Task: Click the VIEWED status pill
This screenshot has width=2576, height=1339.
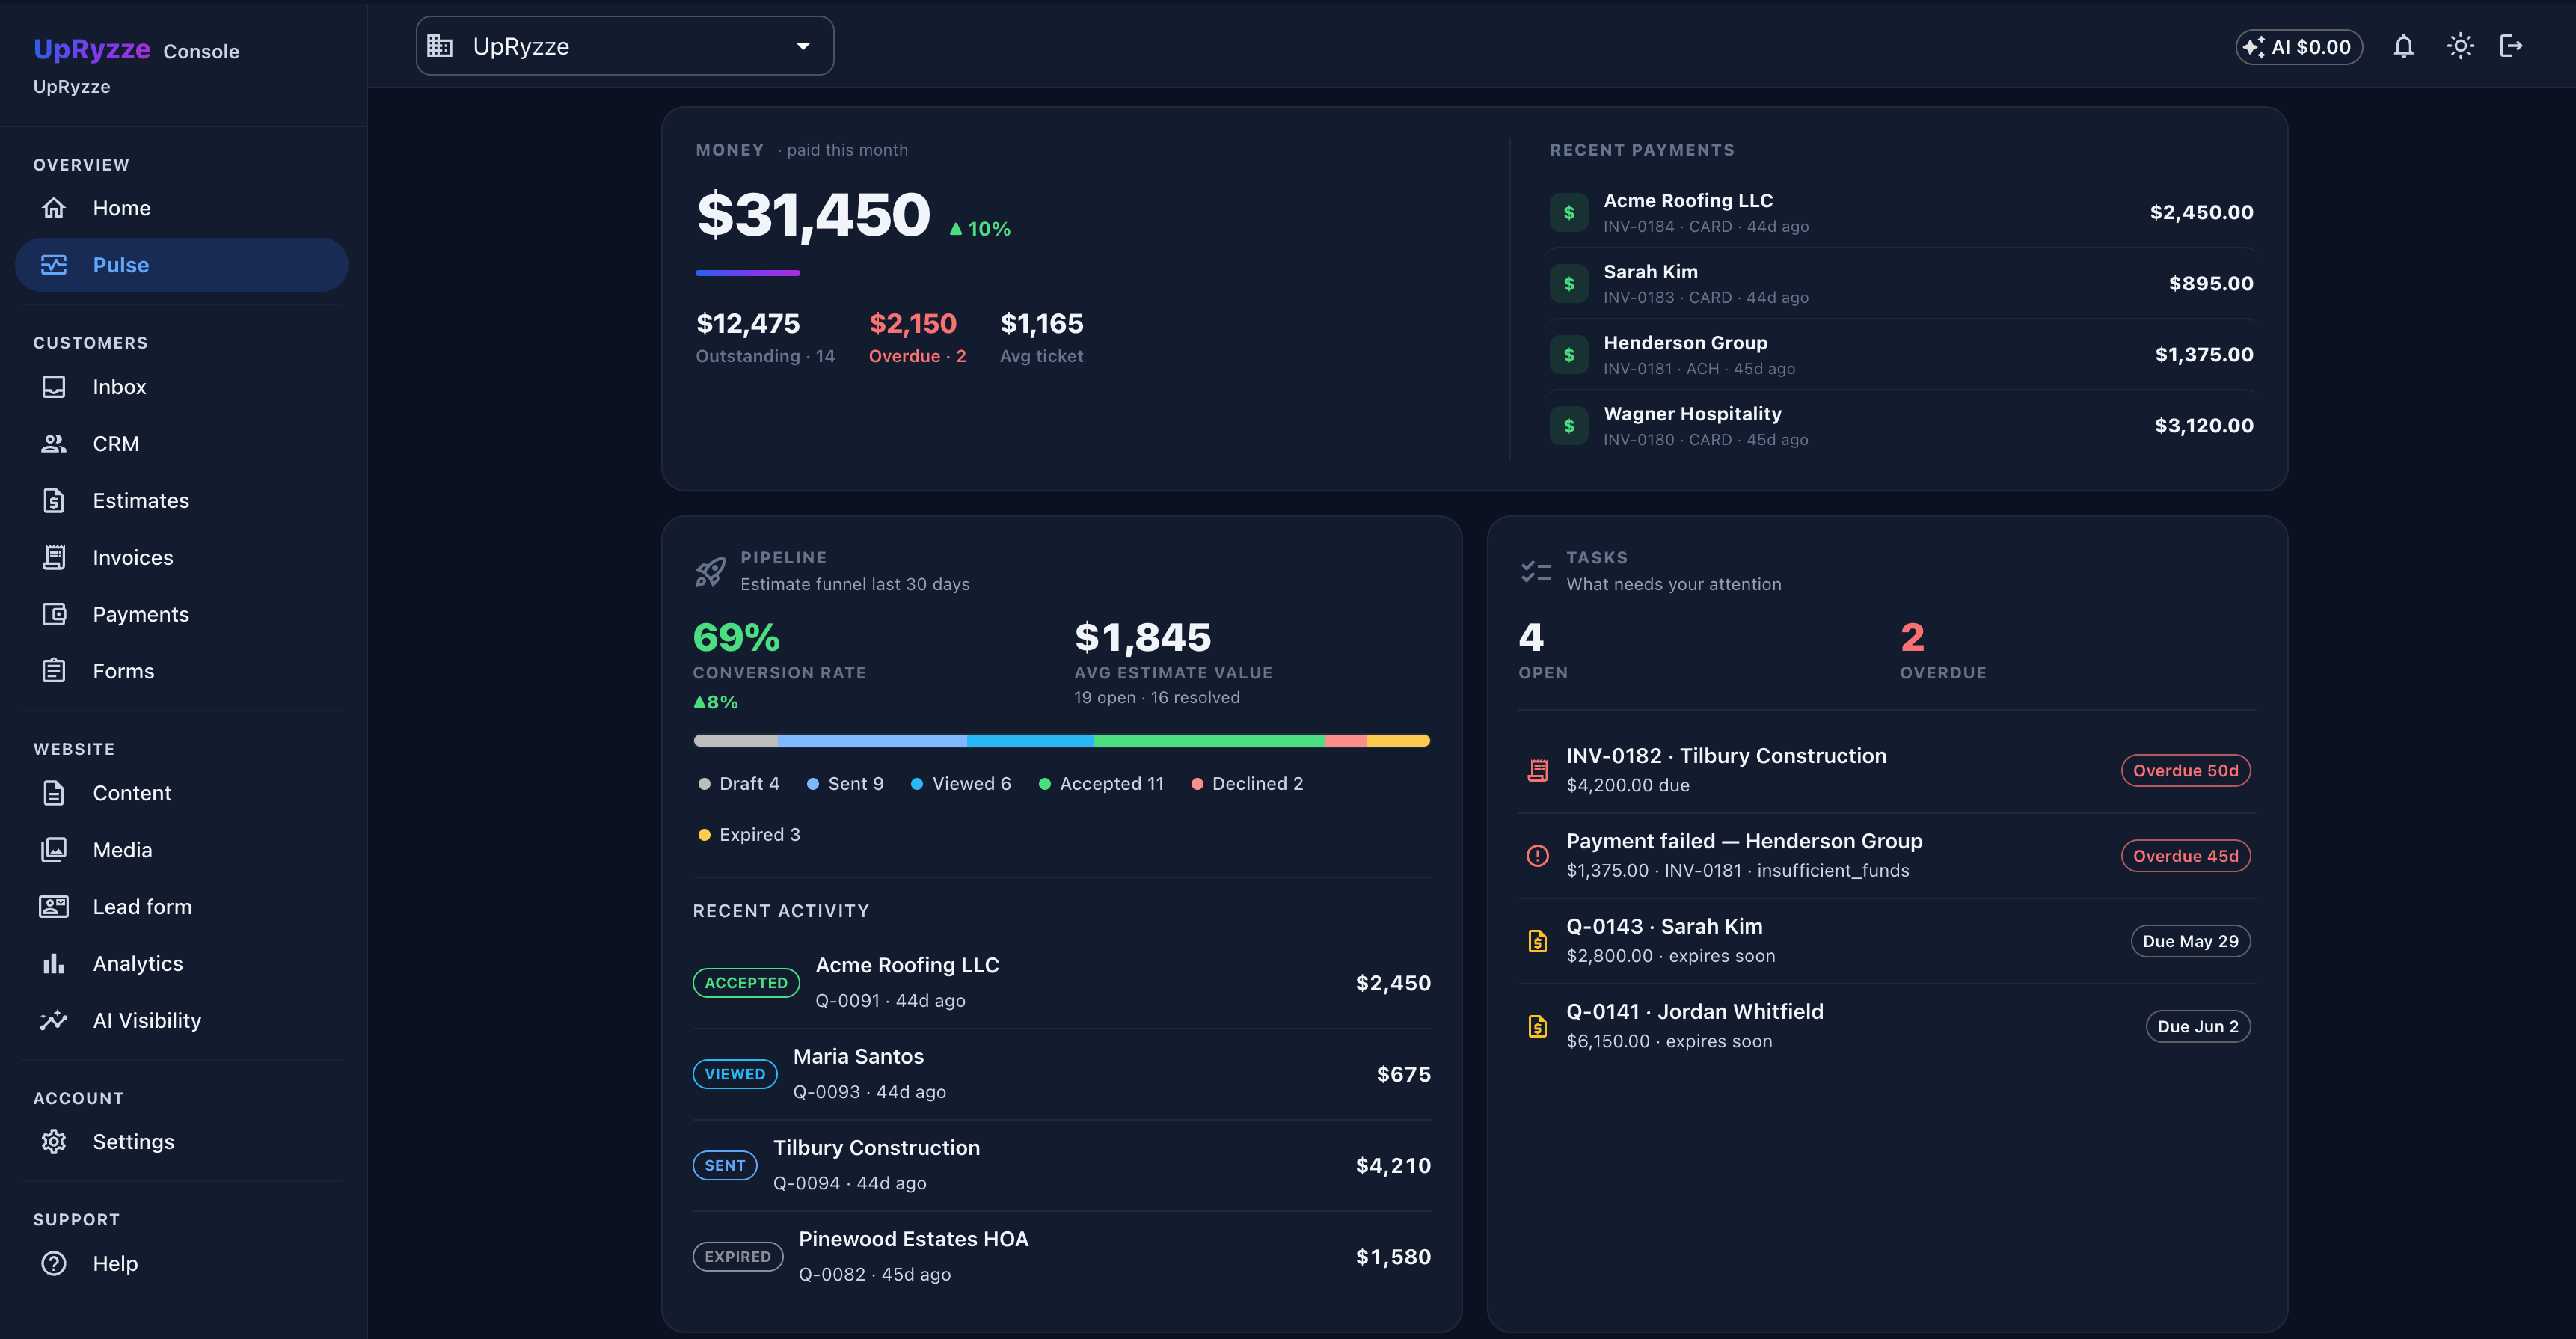Action: [x=735, y=1074]
